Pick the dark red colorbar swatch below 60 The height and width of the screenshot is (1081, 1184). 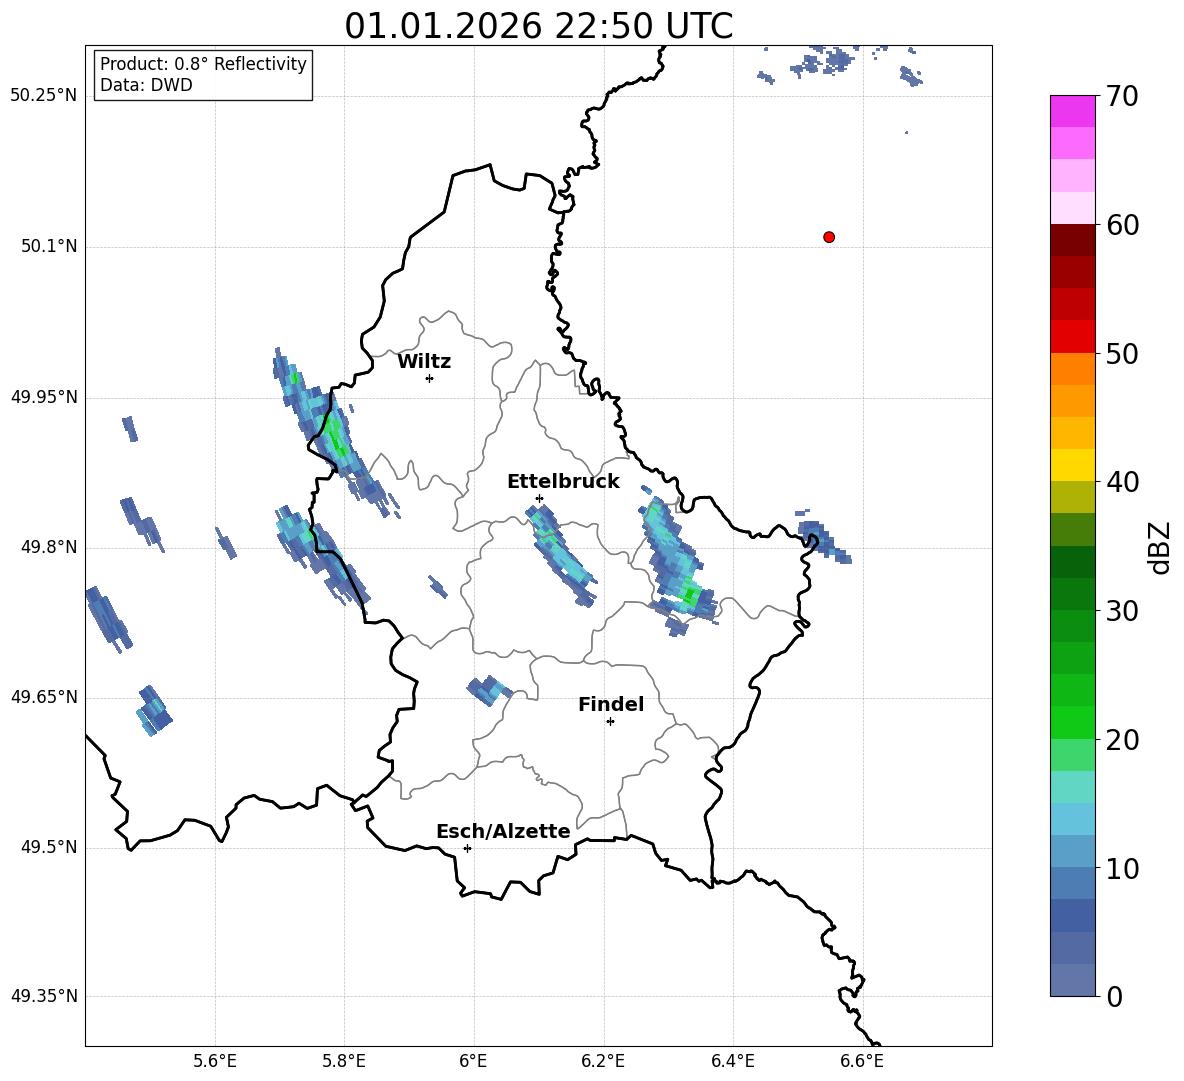1072,241
